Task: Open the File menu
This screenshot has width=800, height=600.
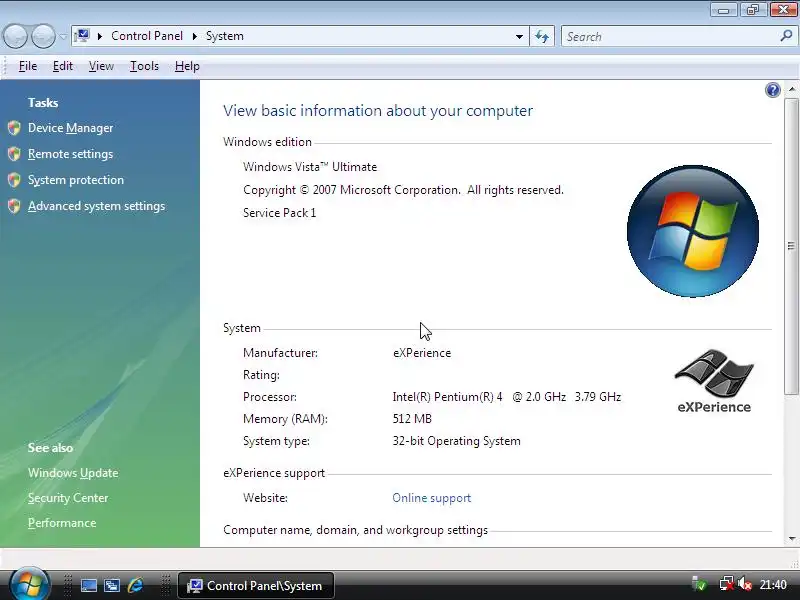Action: tap(28, 66)
